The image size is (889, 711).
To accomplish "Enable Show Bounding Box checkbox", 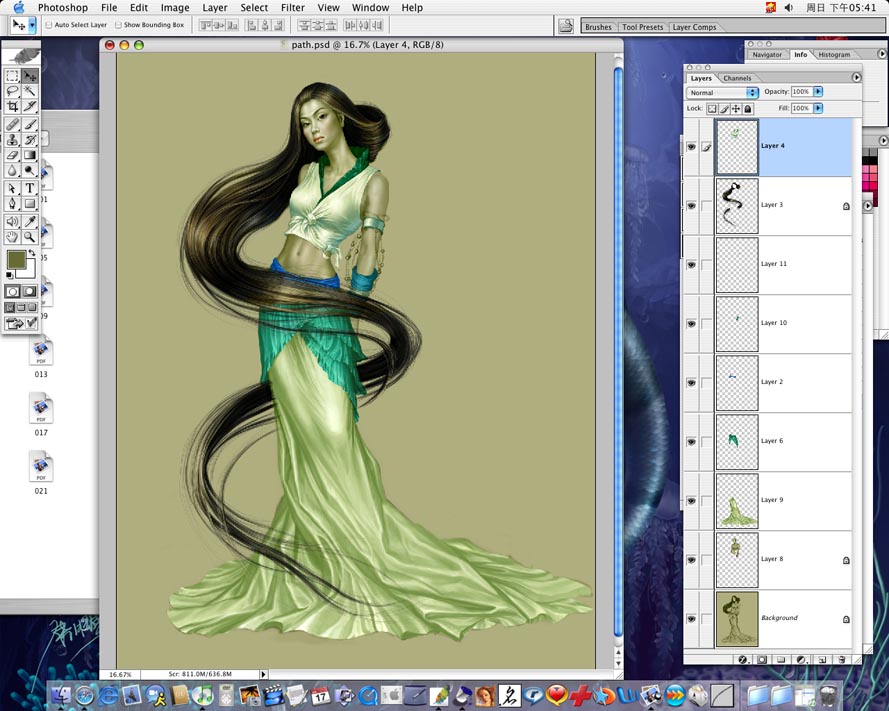I will point(118,25).
